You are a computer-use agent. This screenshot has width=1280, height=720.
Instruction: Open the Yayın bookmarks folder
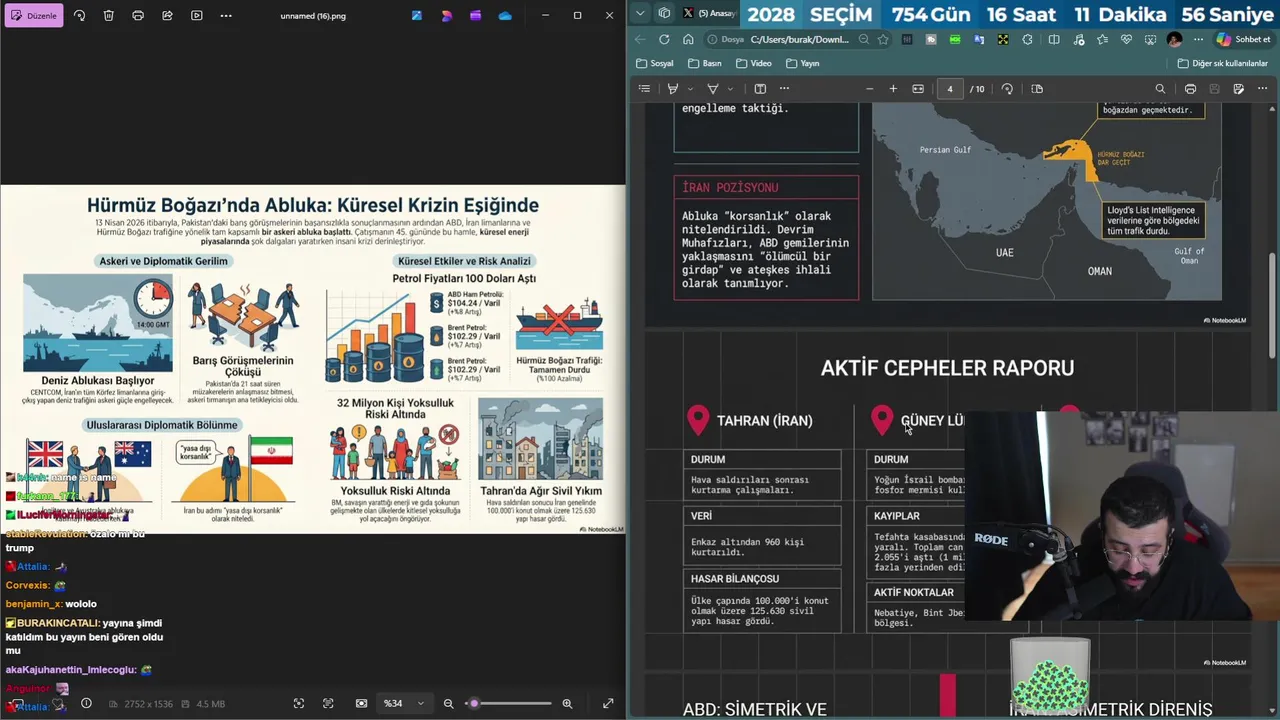[803, 63]
